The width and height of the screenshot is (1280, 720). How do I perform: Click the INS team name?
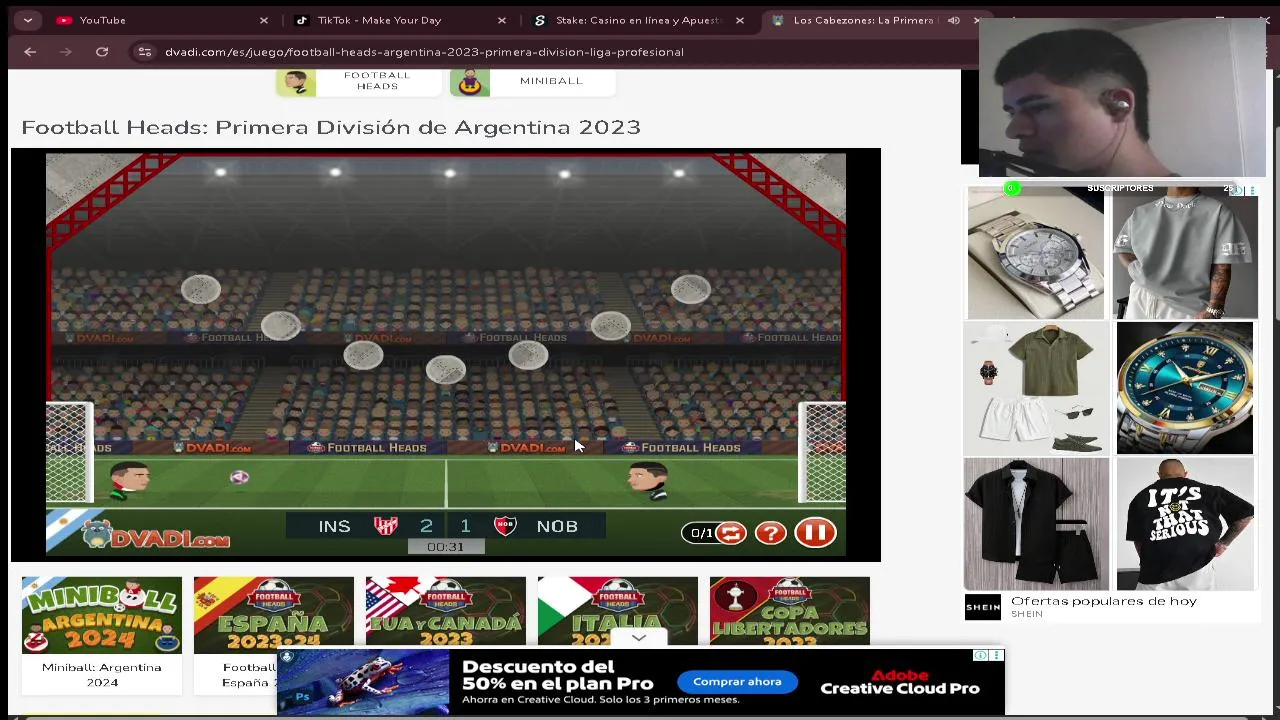coord(334,526)
